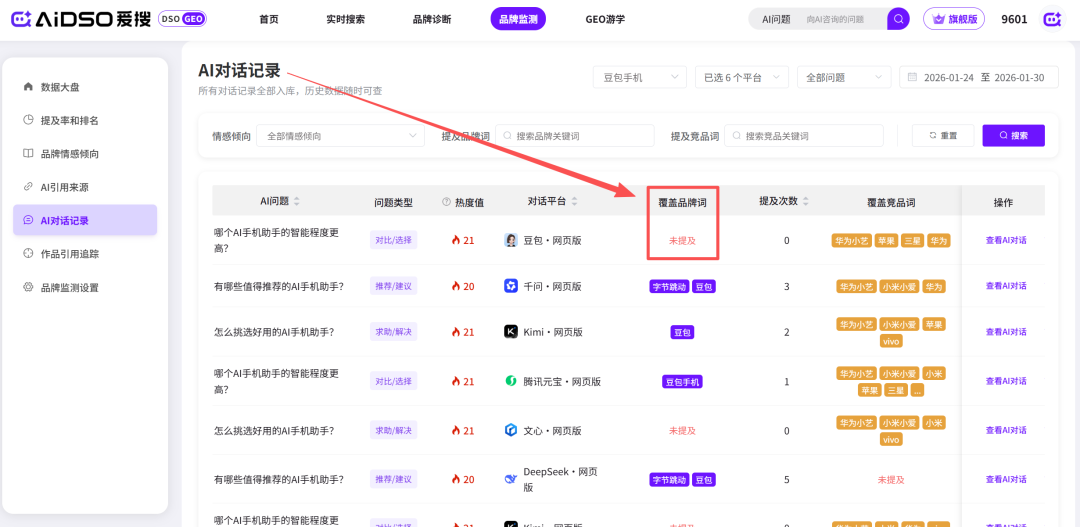The image size is (1080, 527).
Task: Expand the 全部问题 filter dropdown
Action: click(x=843, y=77)
